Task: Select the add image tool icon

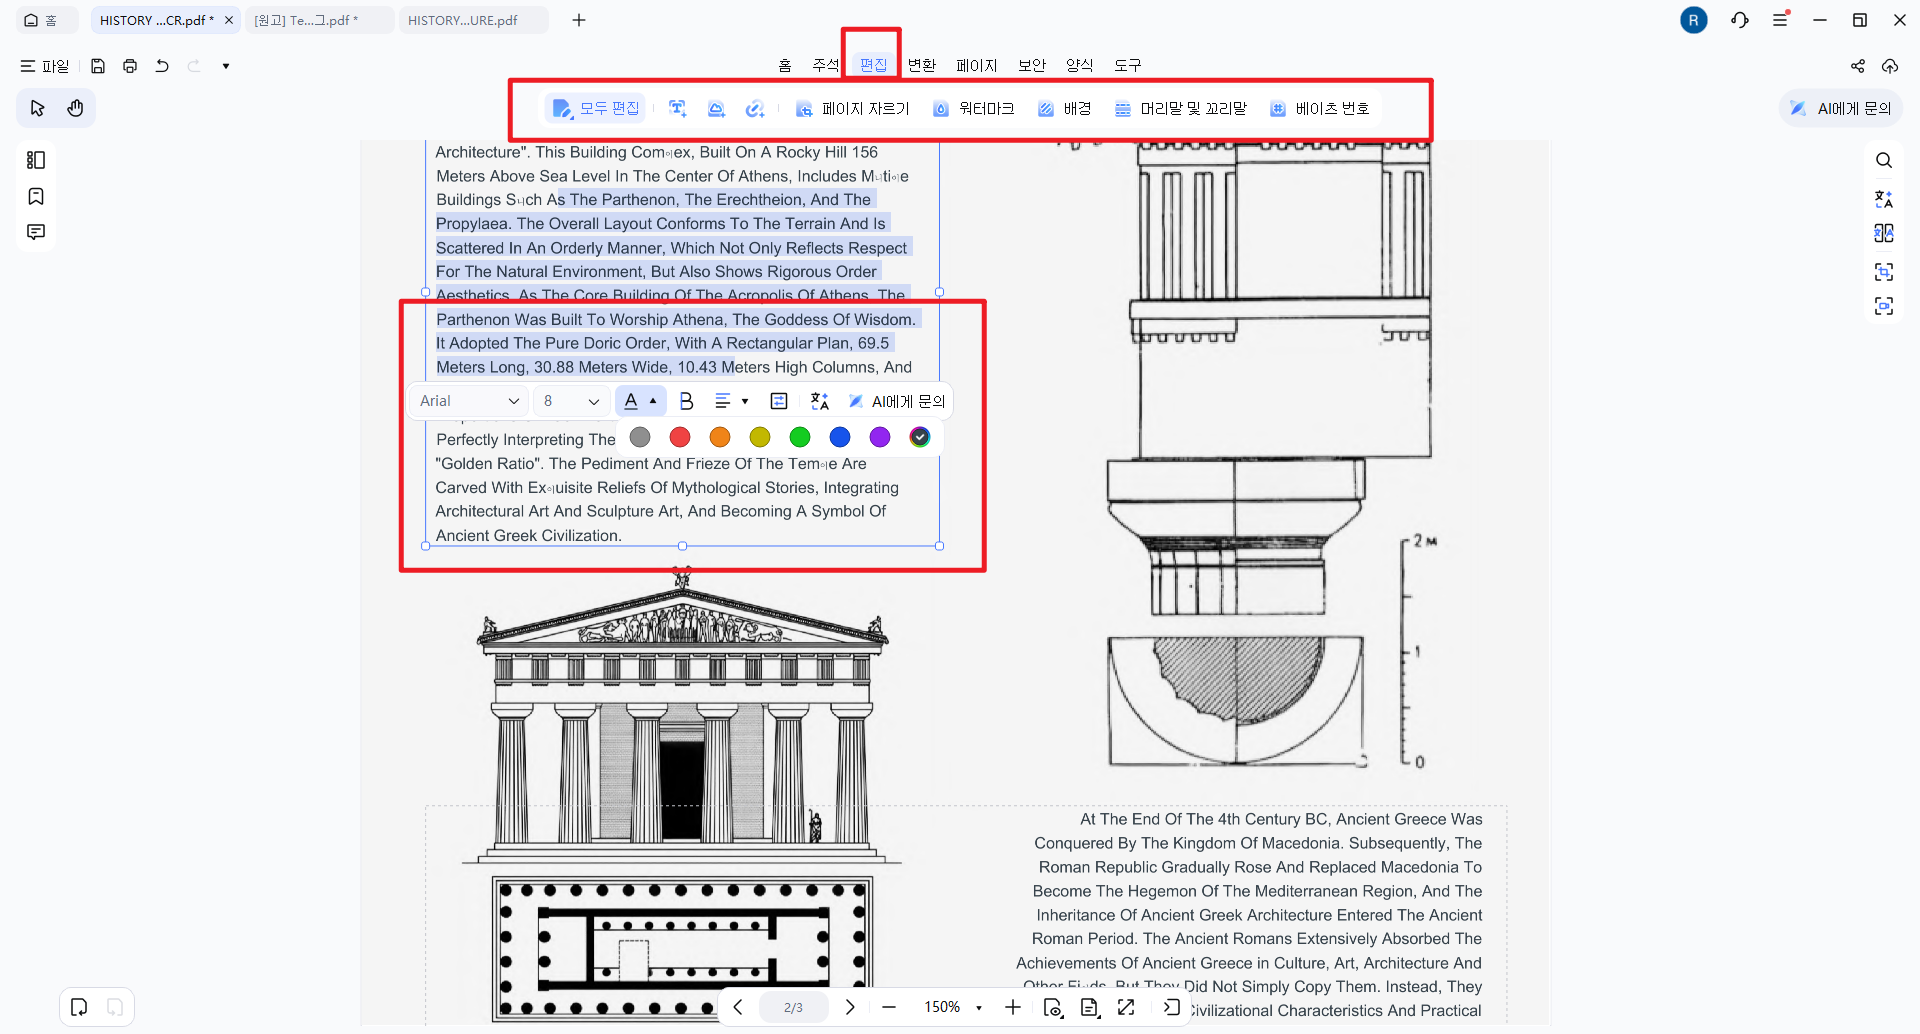Action: pos(716,109)
